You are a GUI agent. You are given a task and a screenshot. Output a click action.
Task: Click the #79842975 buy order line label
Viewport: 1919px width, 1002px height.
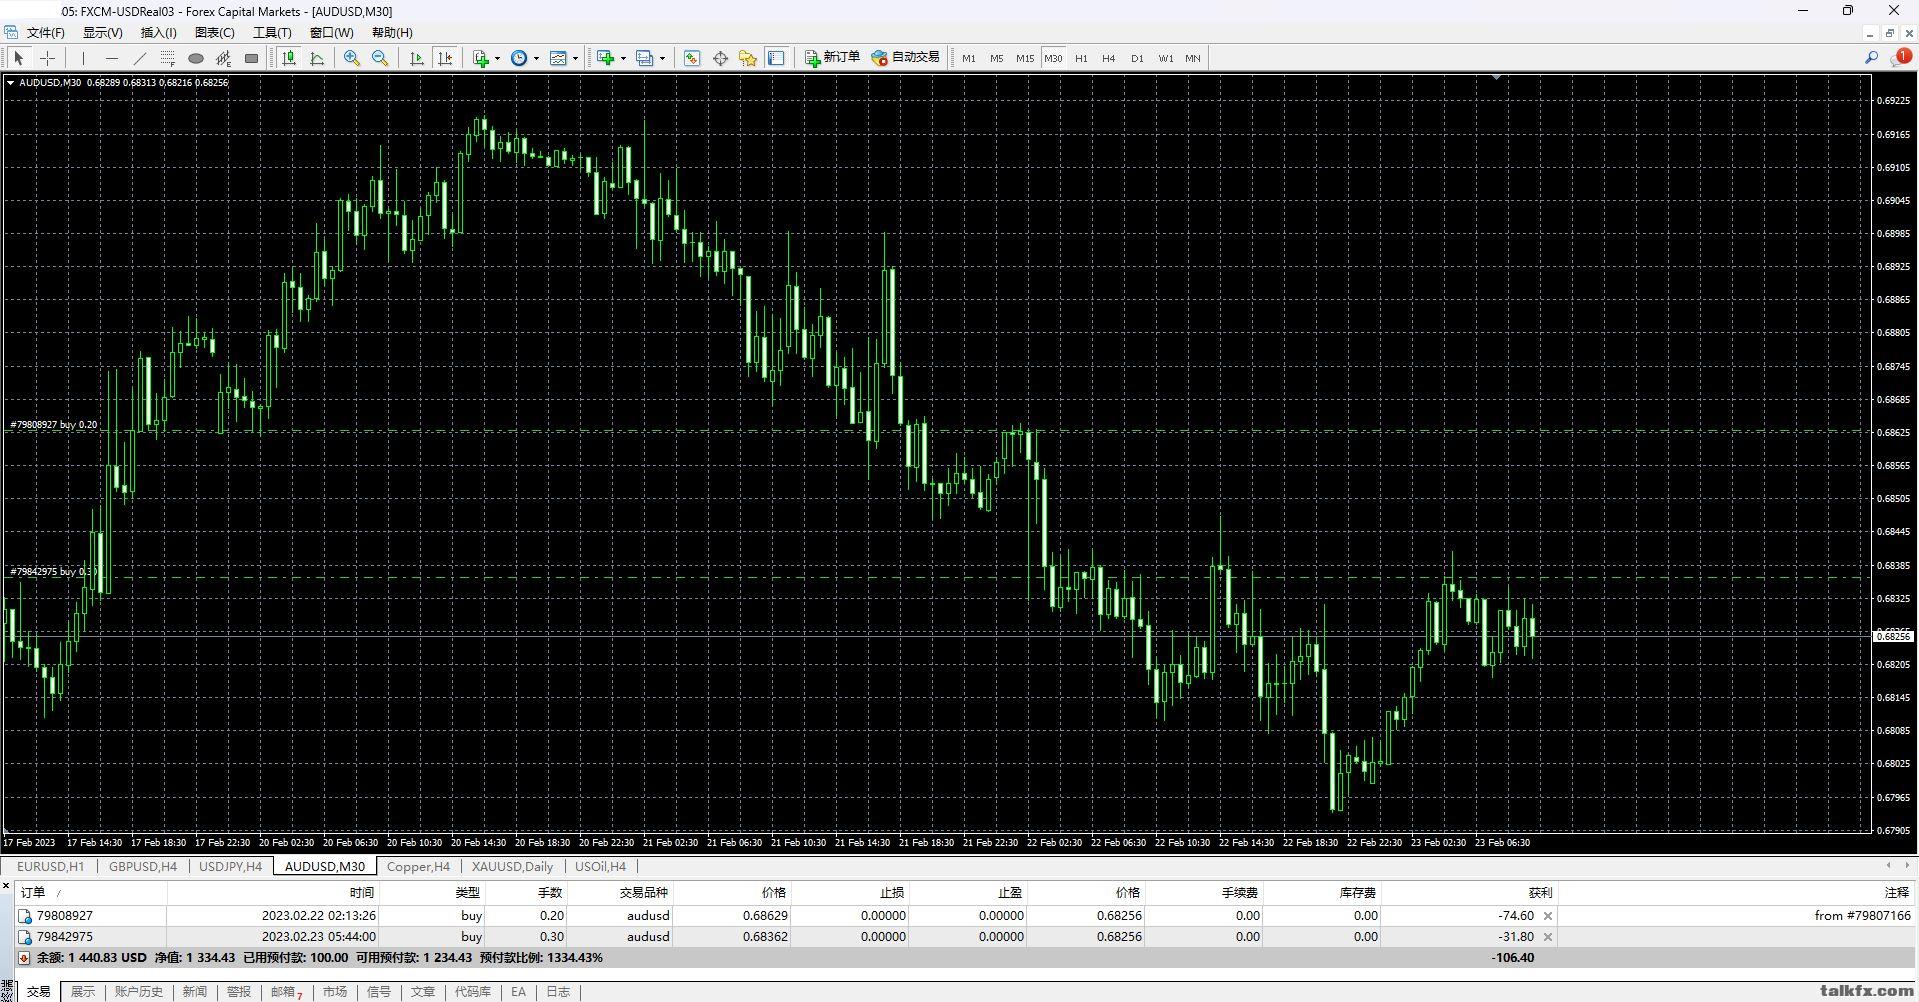point(52,572)
